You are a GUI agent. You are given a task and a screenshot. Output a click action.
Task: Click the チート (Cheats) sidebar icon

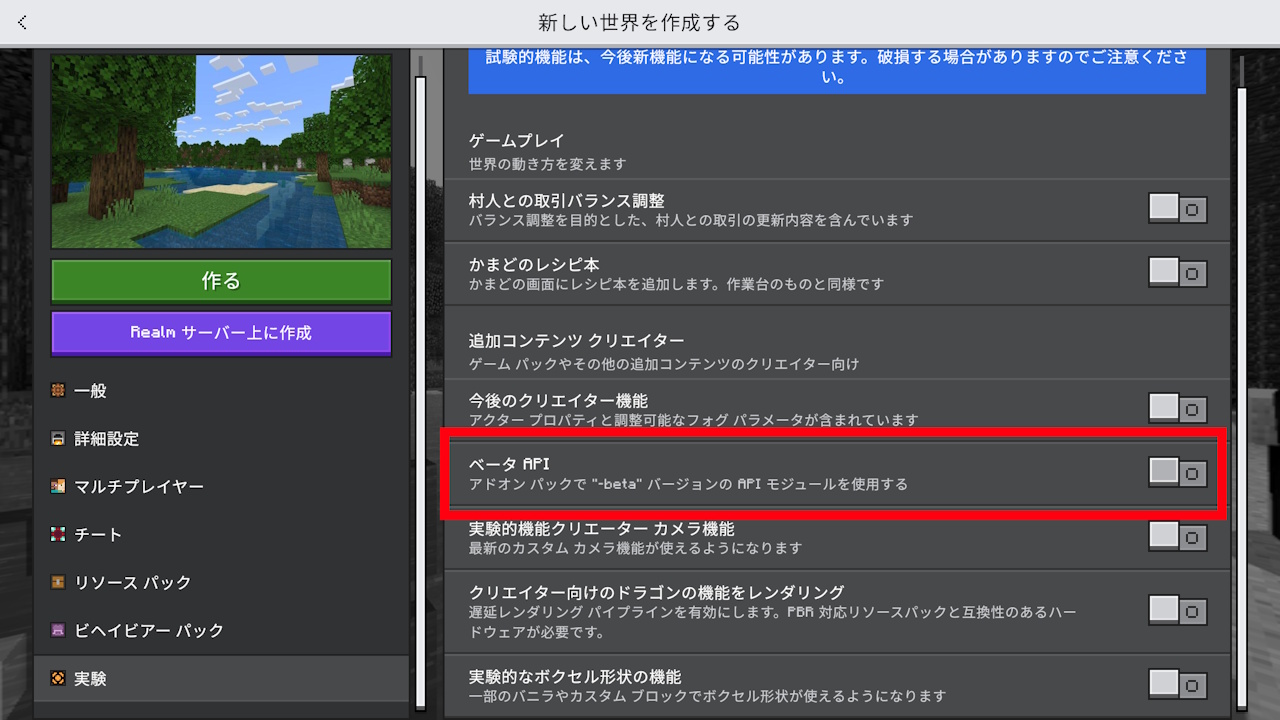point(58,535)
